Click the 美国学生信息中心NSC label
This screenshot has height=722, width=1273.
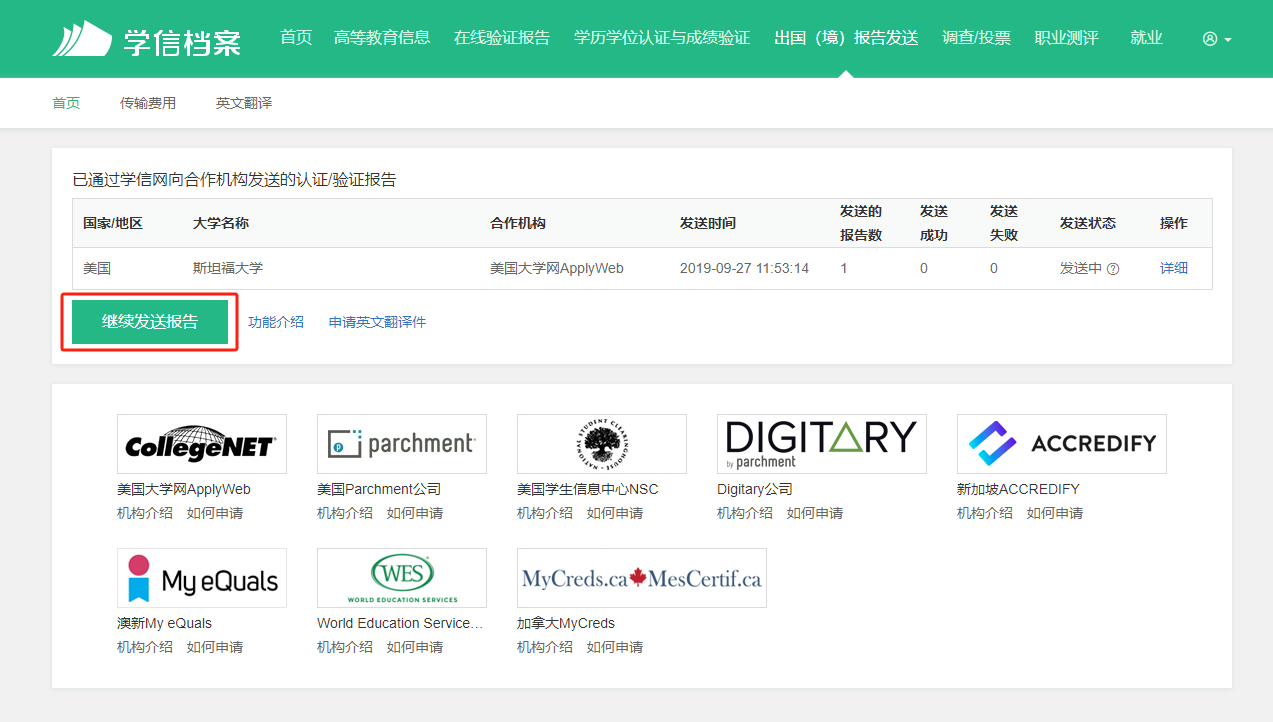588,489
